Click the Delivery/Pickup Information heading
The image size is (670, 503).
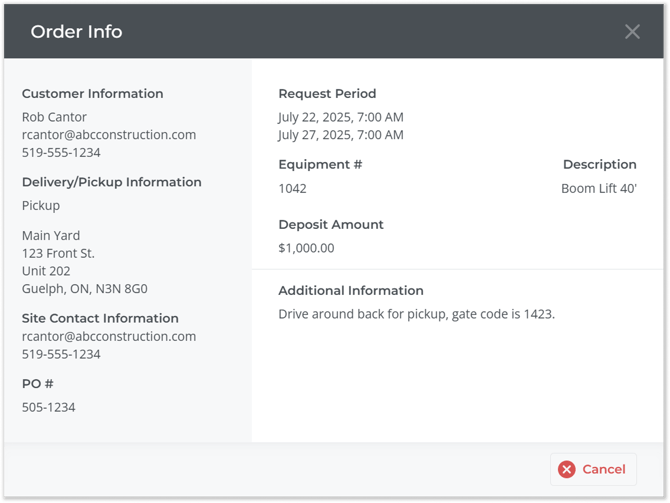(x=111, y=182)
